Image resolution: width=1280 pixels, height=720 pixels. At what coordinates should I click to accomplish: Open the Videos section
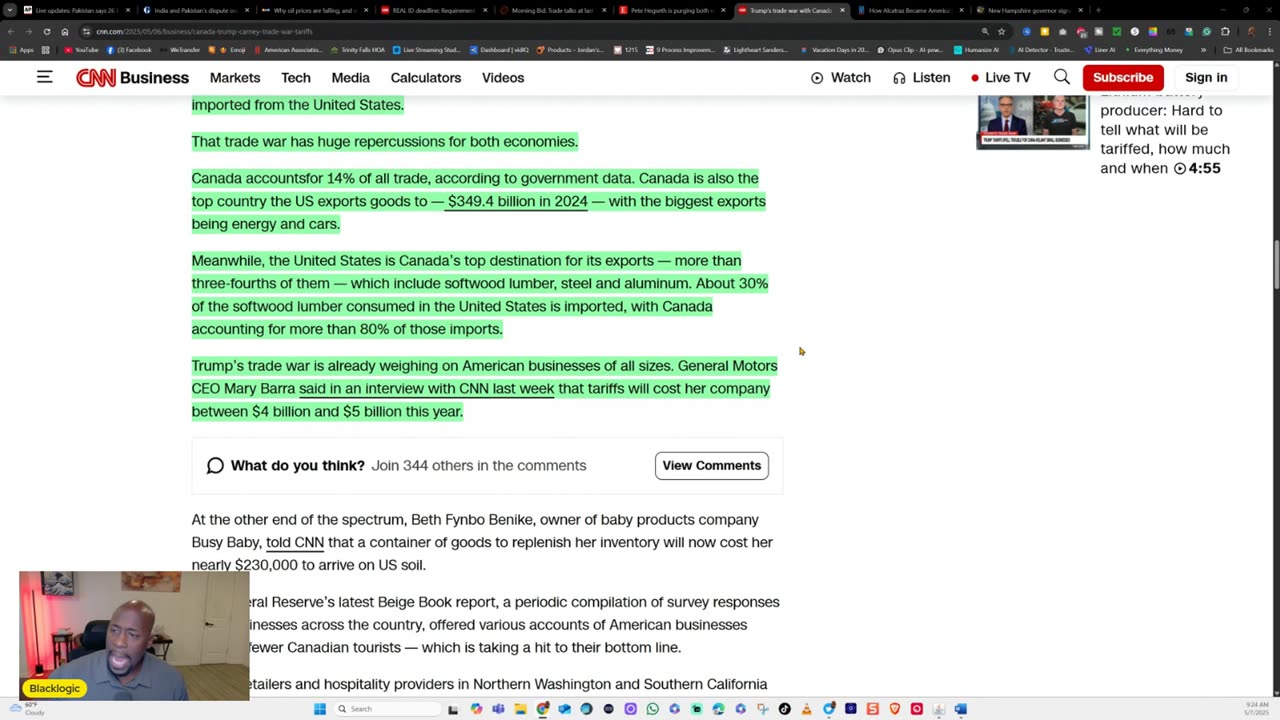[x=503, y=77]
